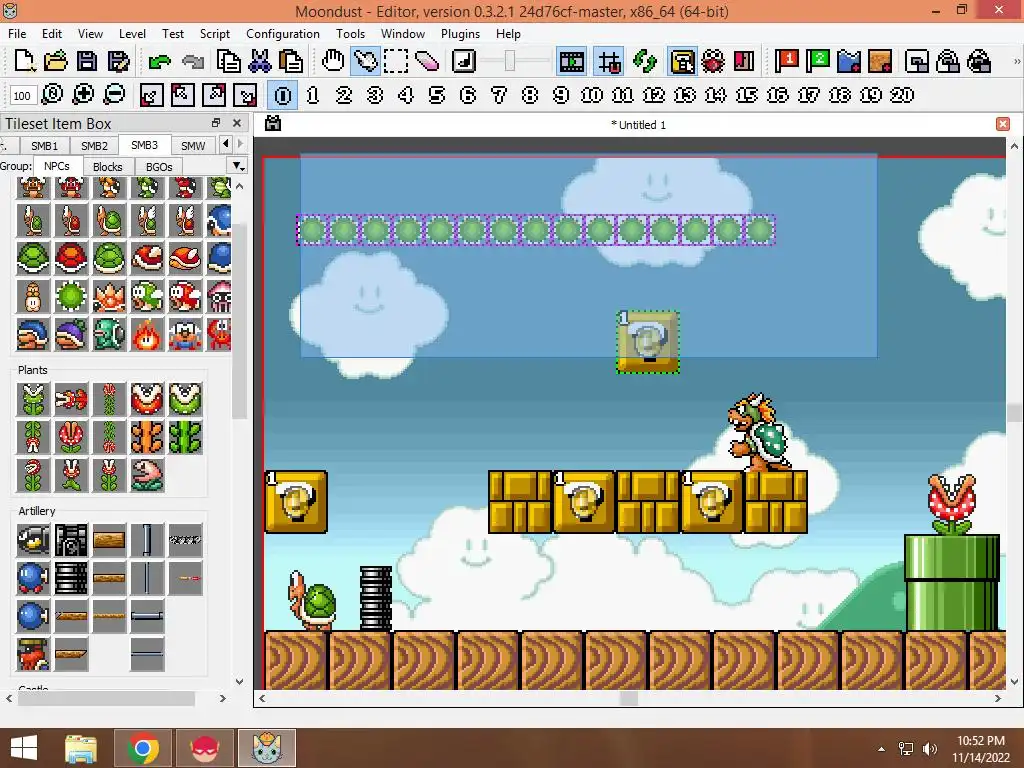Toggle grid snapping icon

click(x=609, y=61)
